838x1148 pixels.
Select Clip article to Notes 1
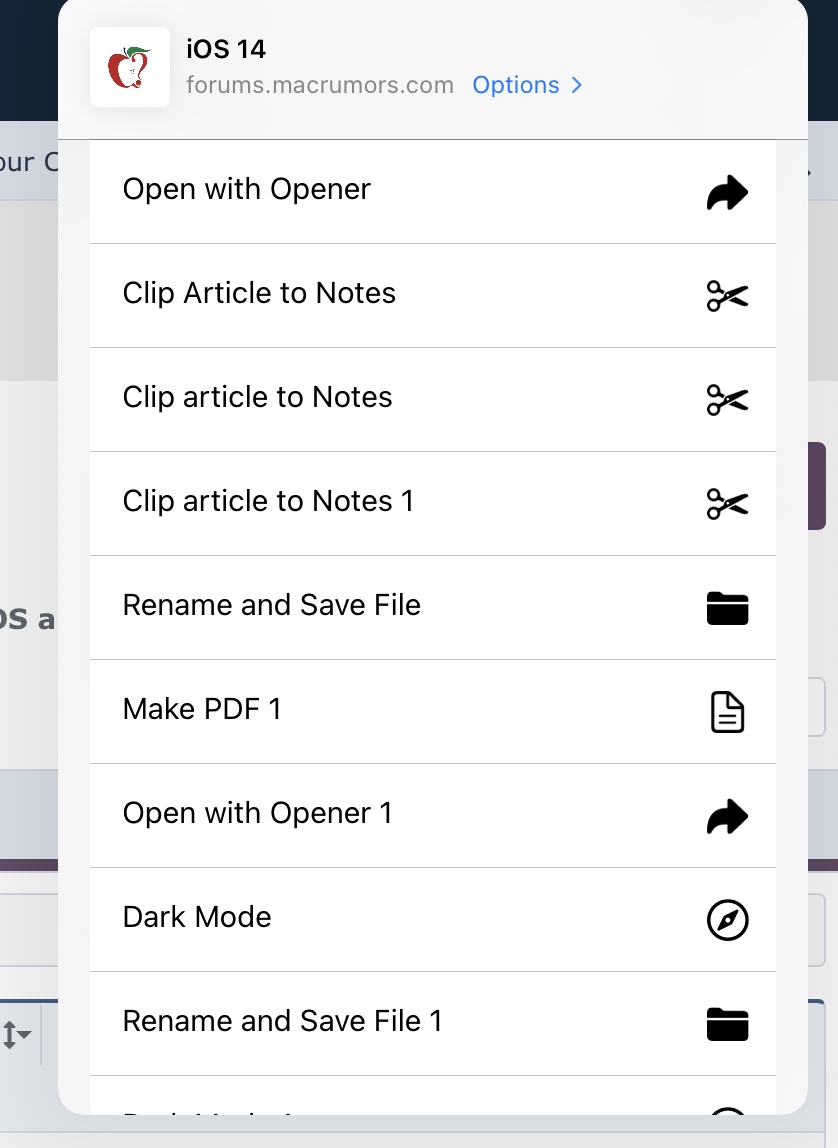coord(433,504)
